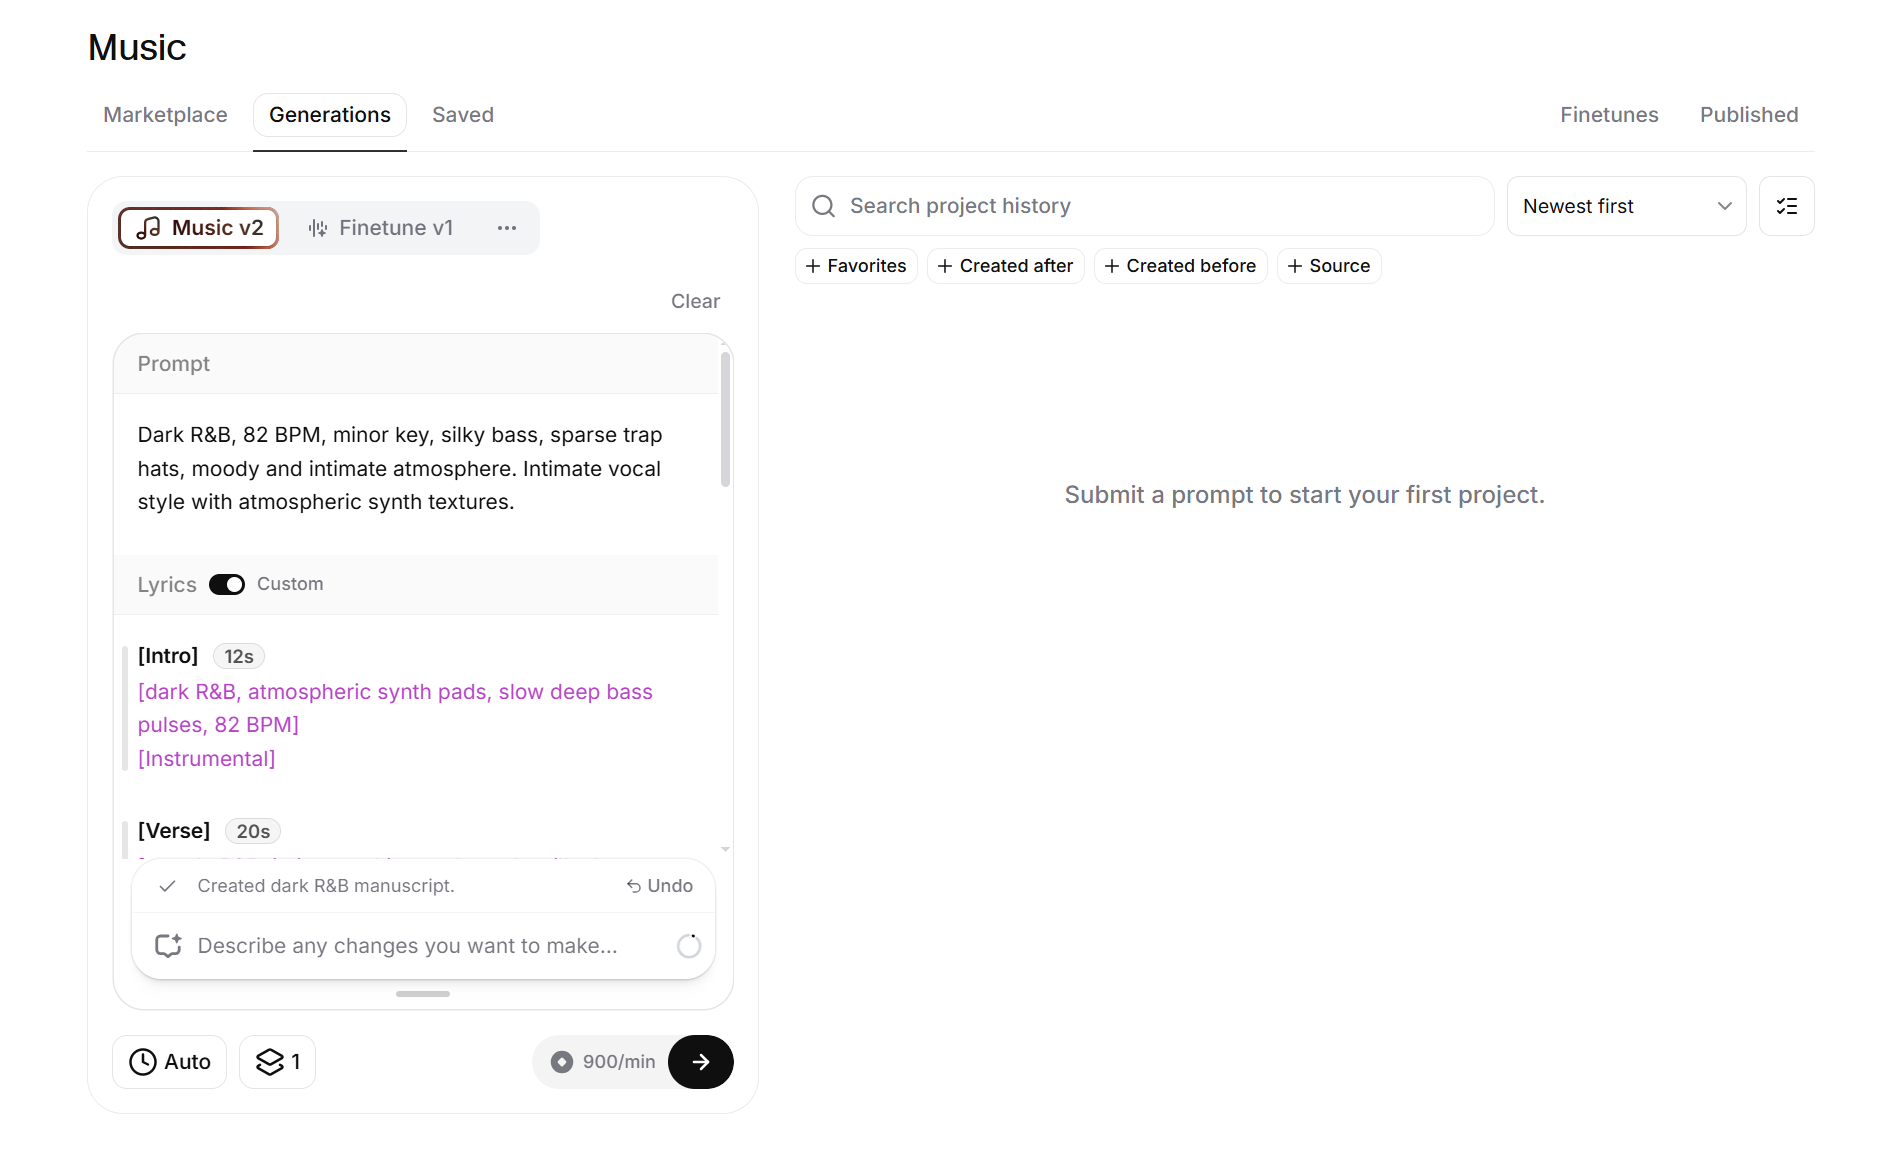1886x1159 pixels.
Task: Open the three-dots model options menu
Action: click(x=507, y=228)
